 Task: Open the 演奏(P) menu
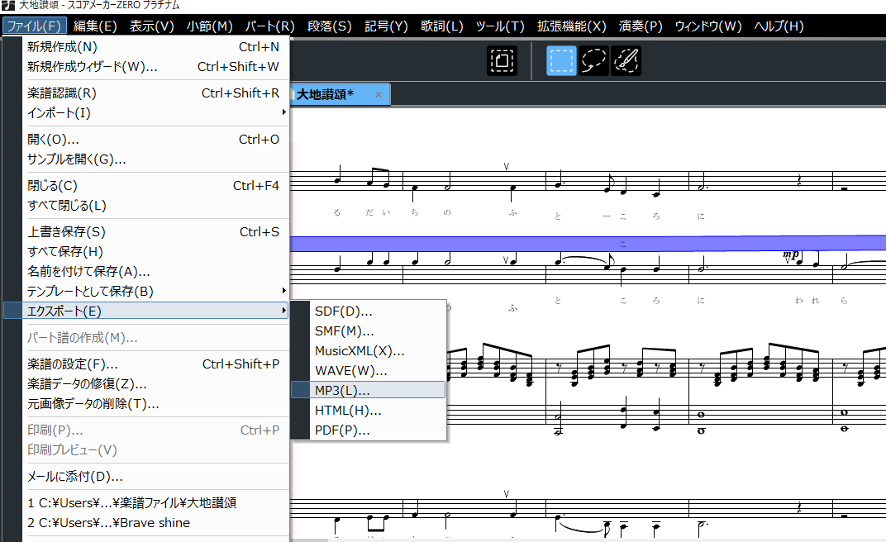tap(640, 26)
